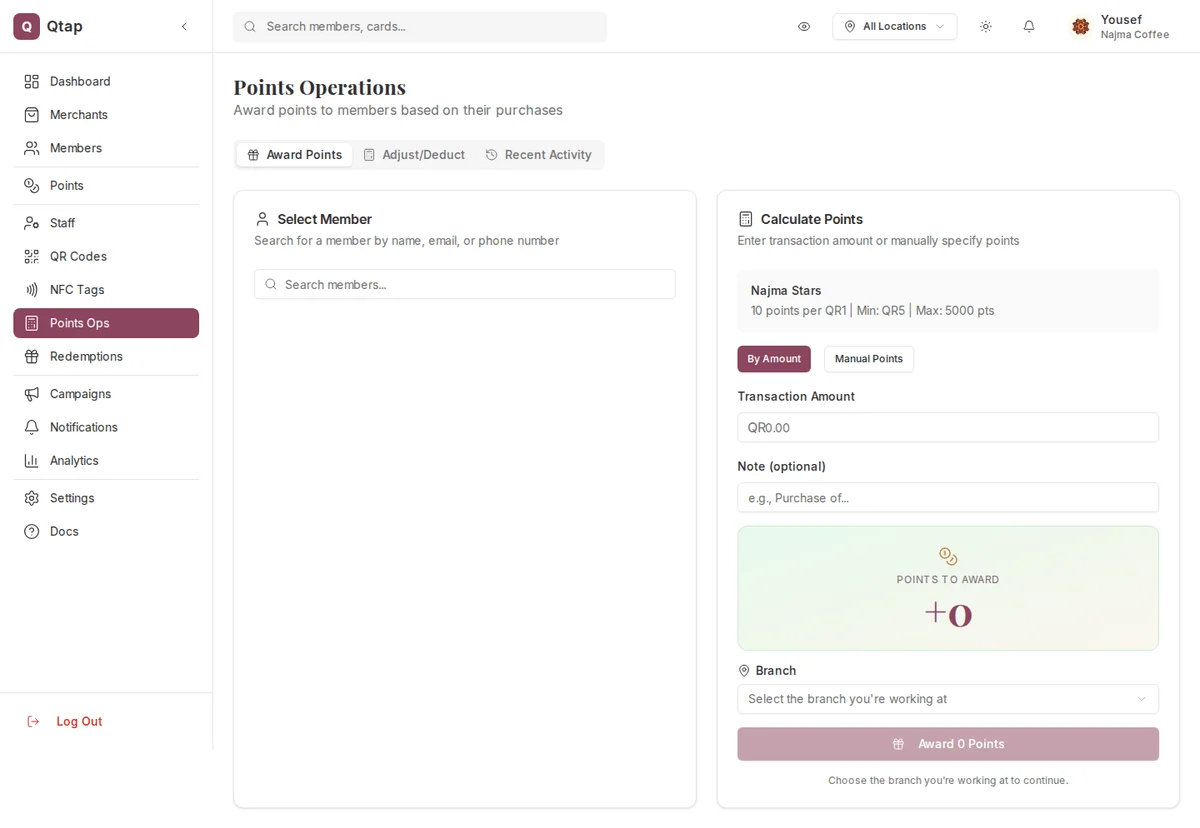The width and height of the screenshot is (1200, 828).
Task: Click the Award 0 Points button
Action: (948, 744)
